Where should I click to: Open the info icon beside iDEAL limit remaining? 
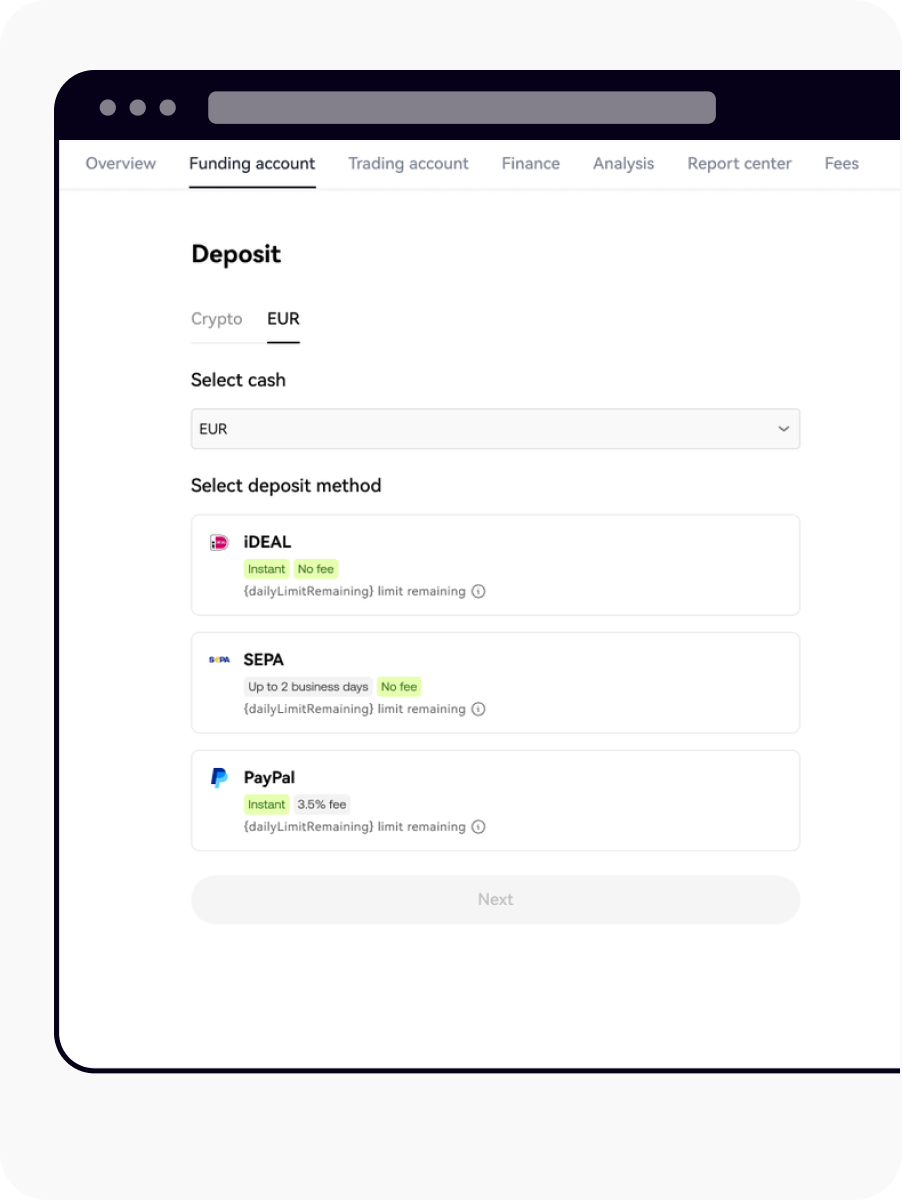pyautogui.click(x=478, y=591)
